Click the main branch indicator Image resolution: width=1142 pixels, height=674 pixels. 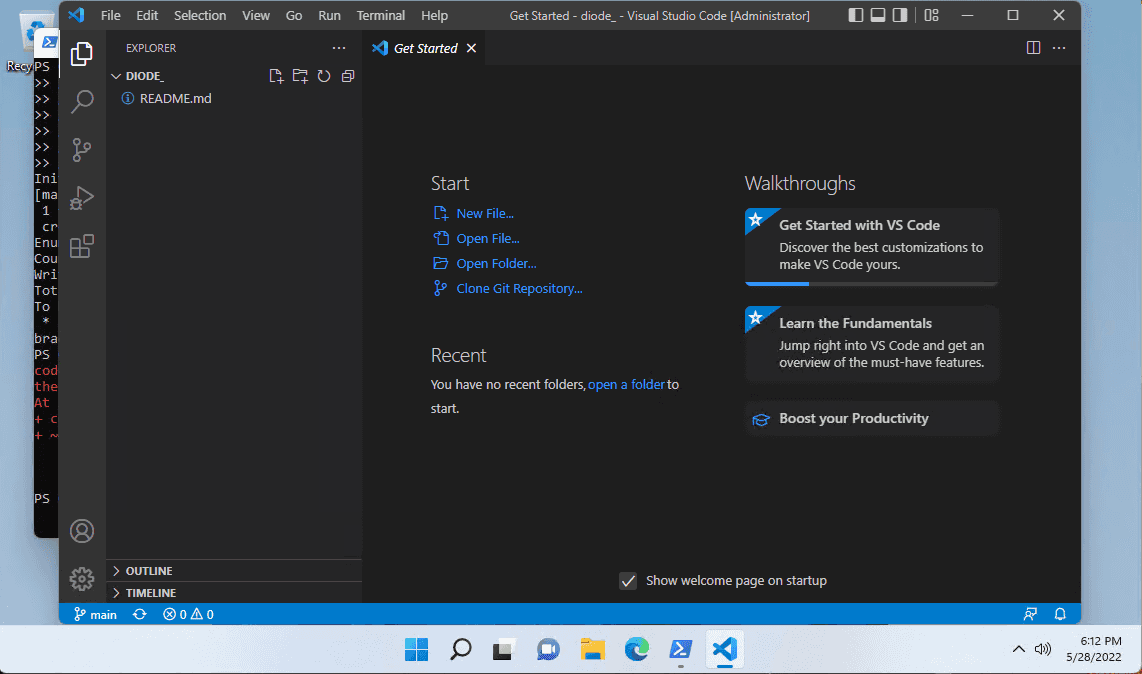95,614
